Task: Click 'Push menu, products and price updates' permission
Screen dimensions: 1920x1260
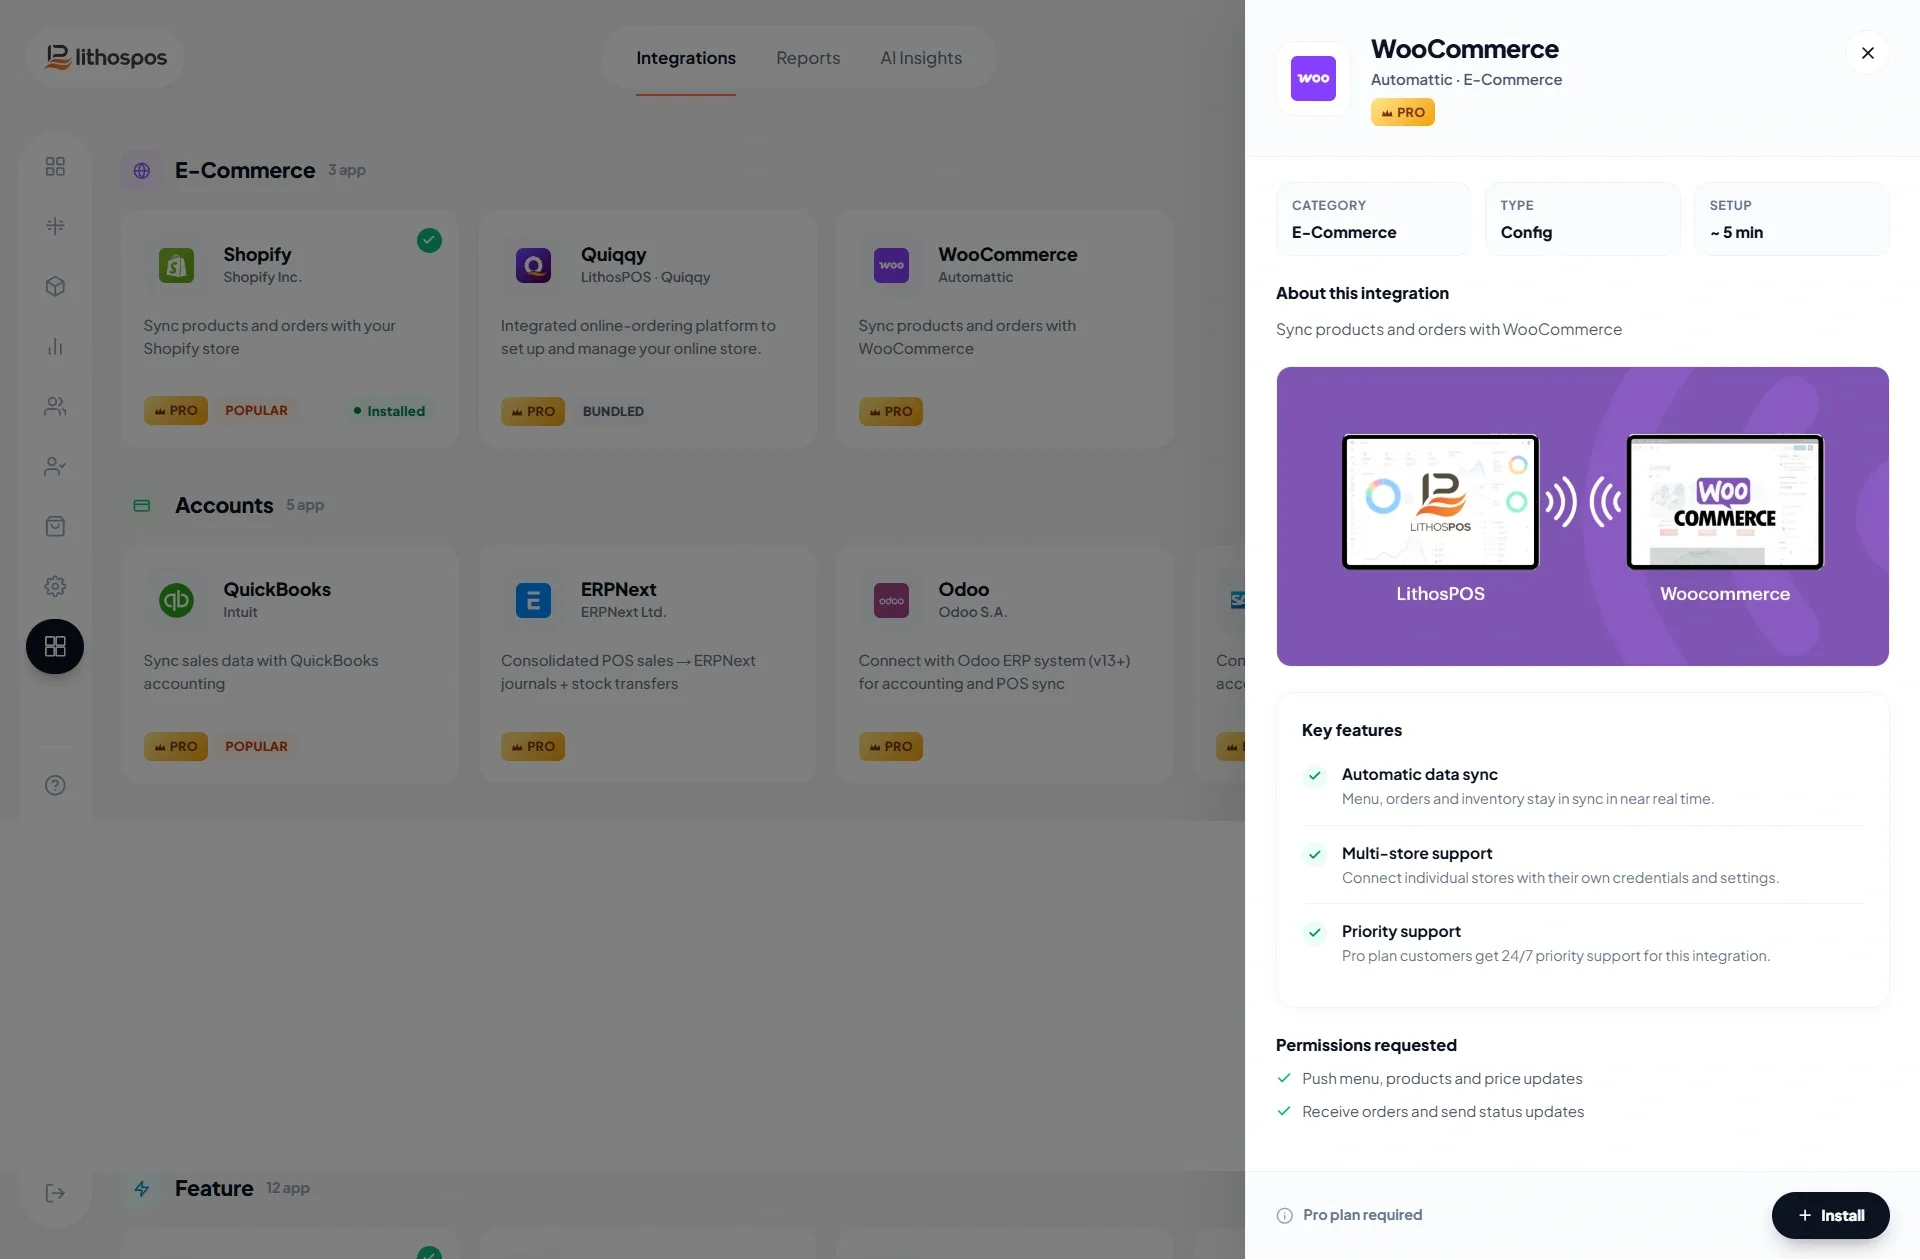Action: 1442,1078
